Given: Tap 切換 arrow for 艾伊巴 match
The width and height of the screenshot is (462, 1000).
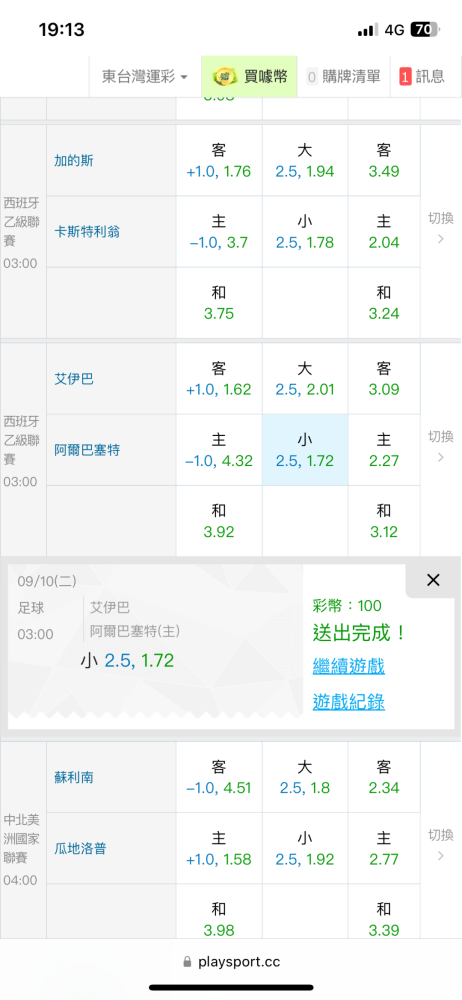Looking at the screenshot, I should pyautogui.click(x=440, y=446).
